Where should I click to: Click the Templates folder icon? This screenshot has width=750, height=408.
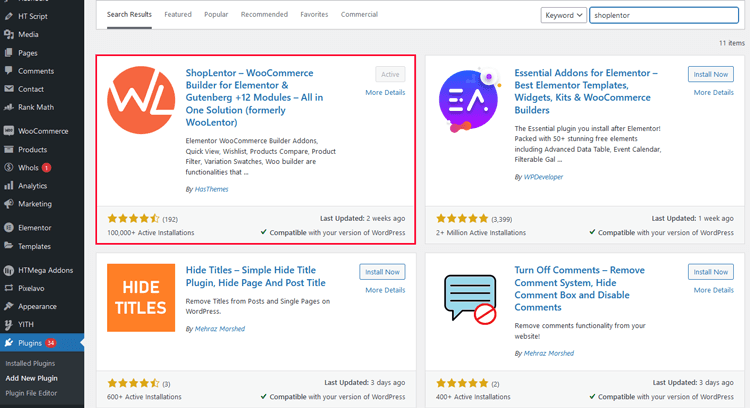pos(9,246)
